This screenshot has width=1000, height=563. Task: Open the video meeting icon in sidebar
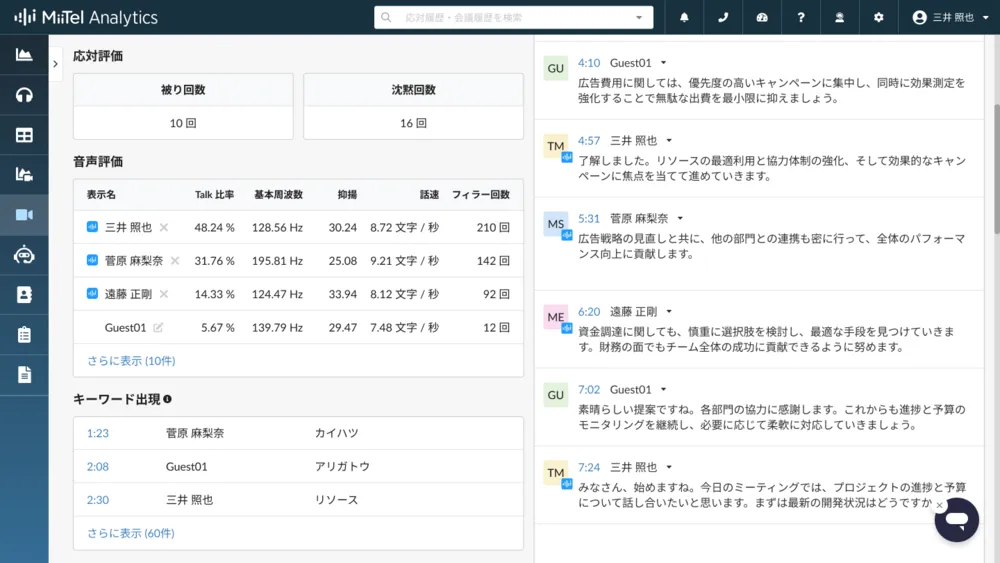24,215
